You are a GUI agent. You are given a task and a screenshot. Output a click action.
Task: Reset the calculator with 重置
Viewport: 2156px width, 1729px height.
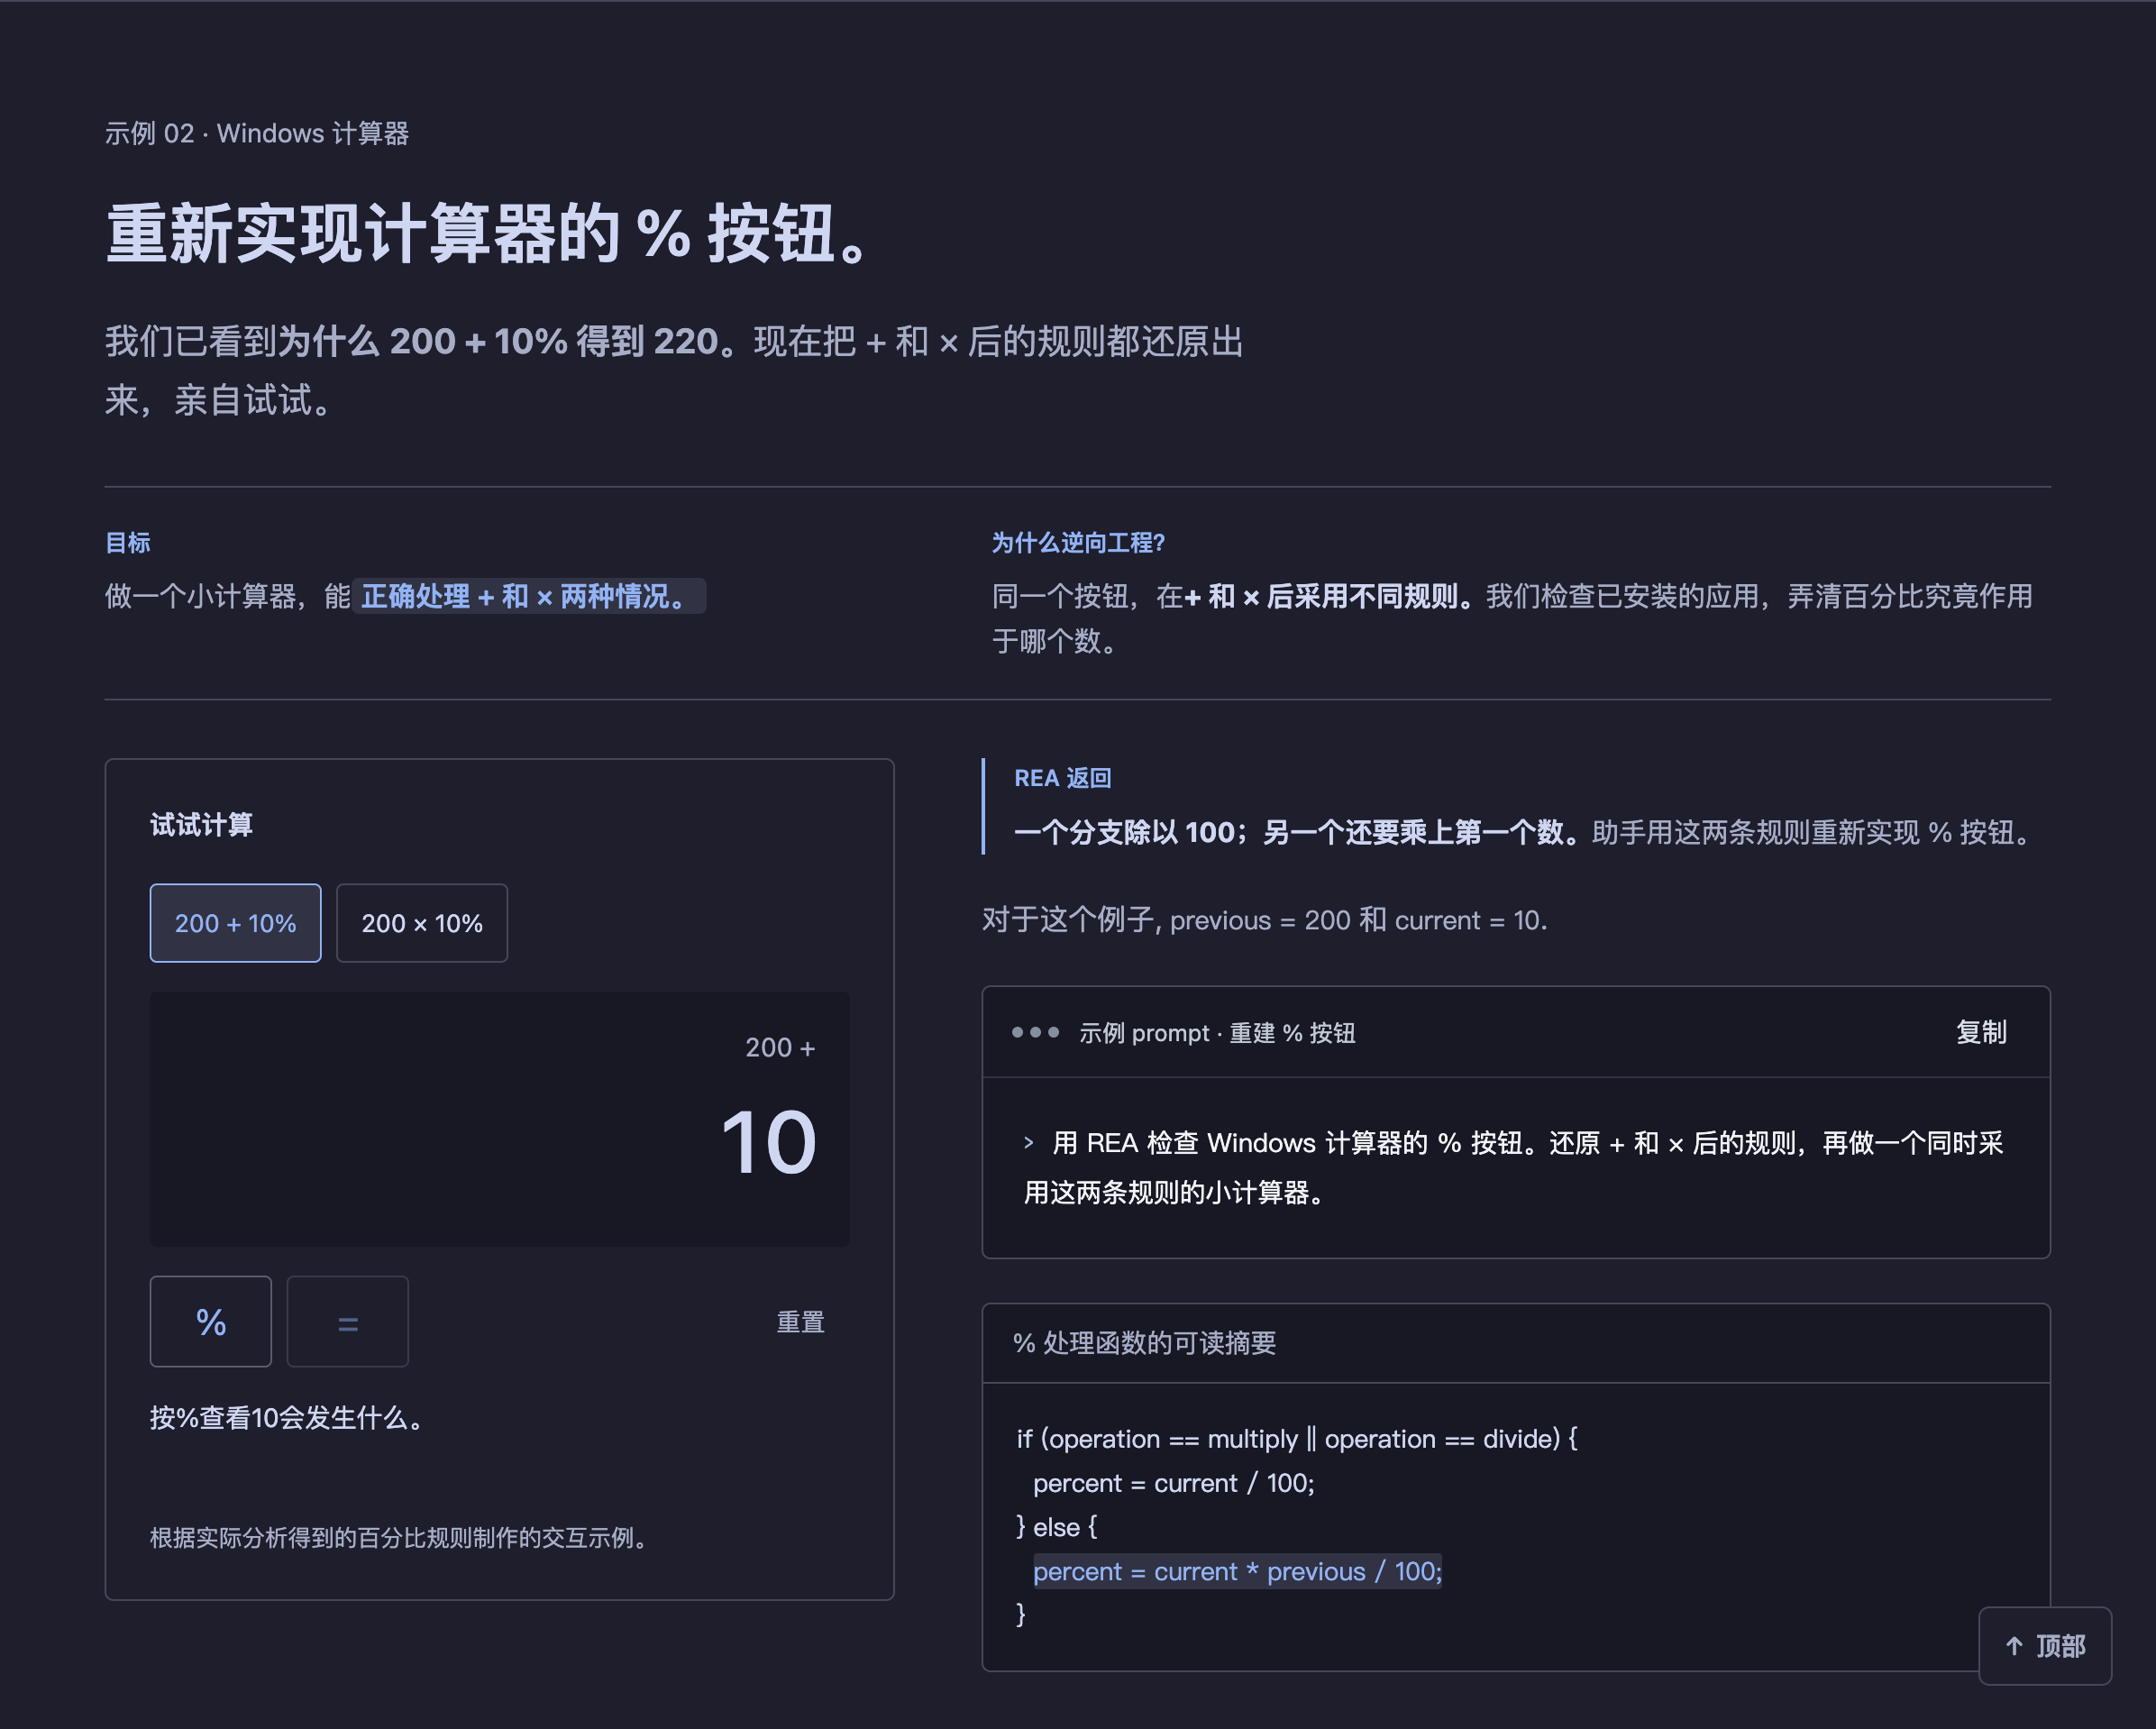[x=801, y=1322]
